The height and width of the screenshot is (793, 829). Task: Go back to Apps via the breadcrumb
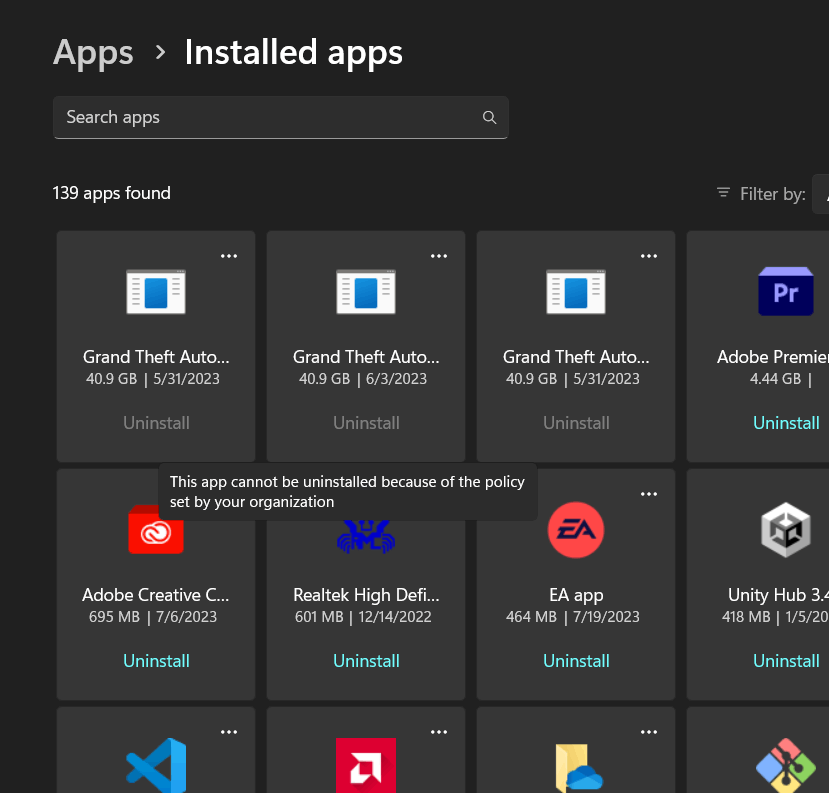[93, 52]
